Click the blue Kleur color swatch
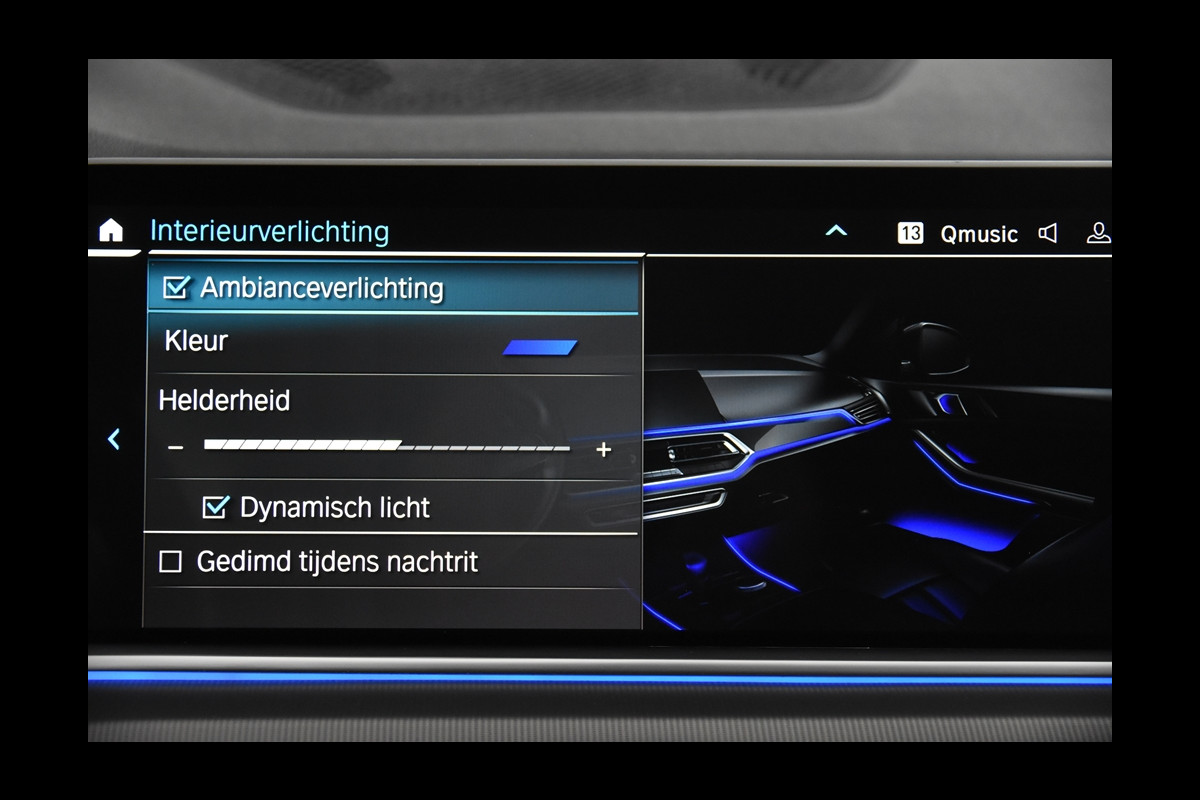This screenshot has width=1200, height=800. pyautogui.click(x=540, y=348)
